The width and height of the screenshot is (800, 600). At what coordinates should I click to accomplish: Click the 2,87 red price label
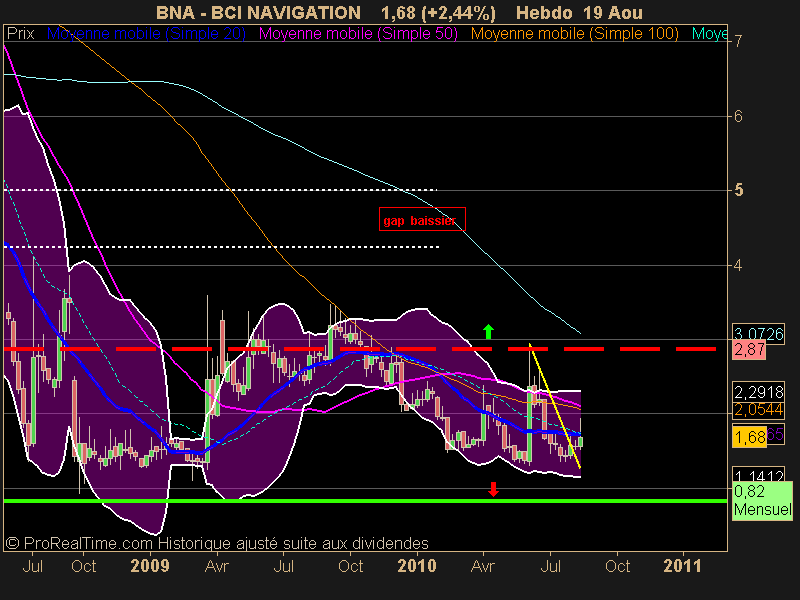[749, 350]
